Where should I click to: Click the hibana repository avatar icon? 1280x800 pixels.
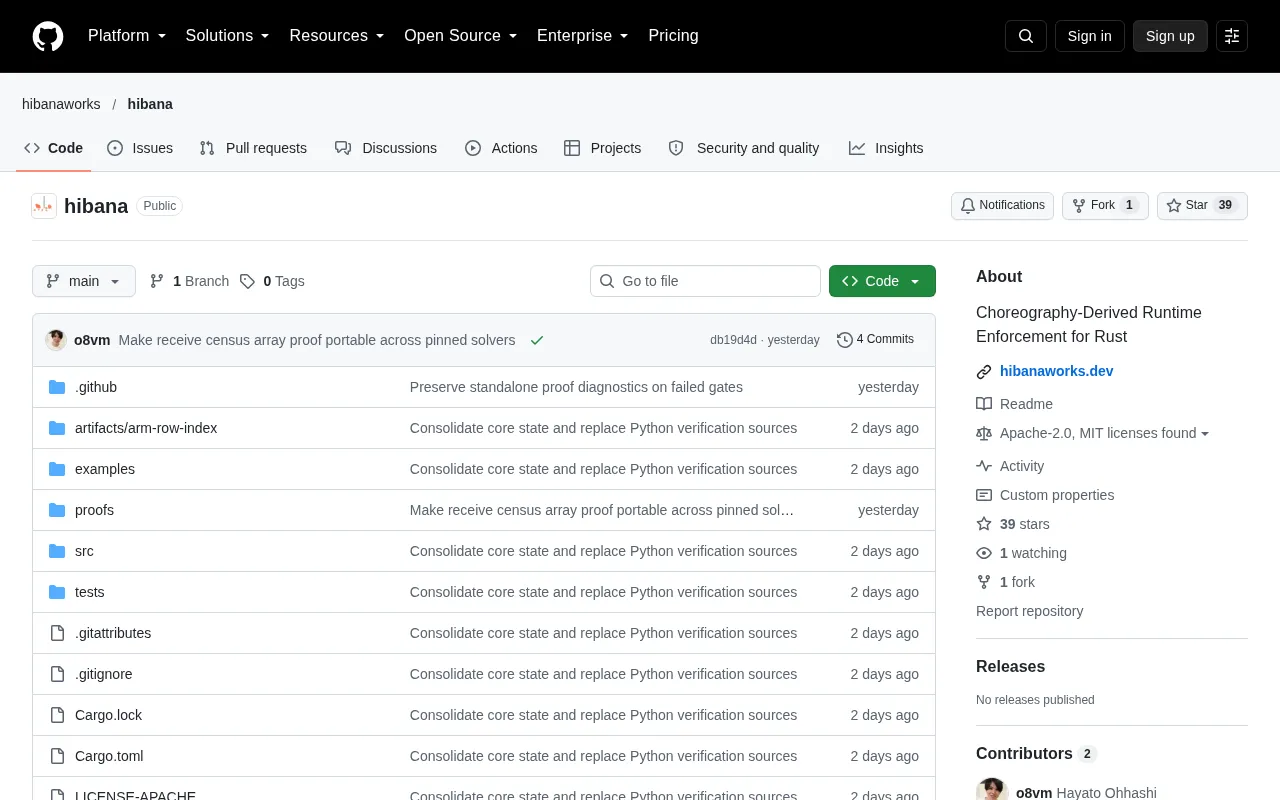pos(44,206)
